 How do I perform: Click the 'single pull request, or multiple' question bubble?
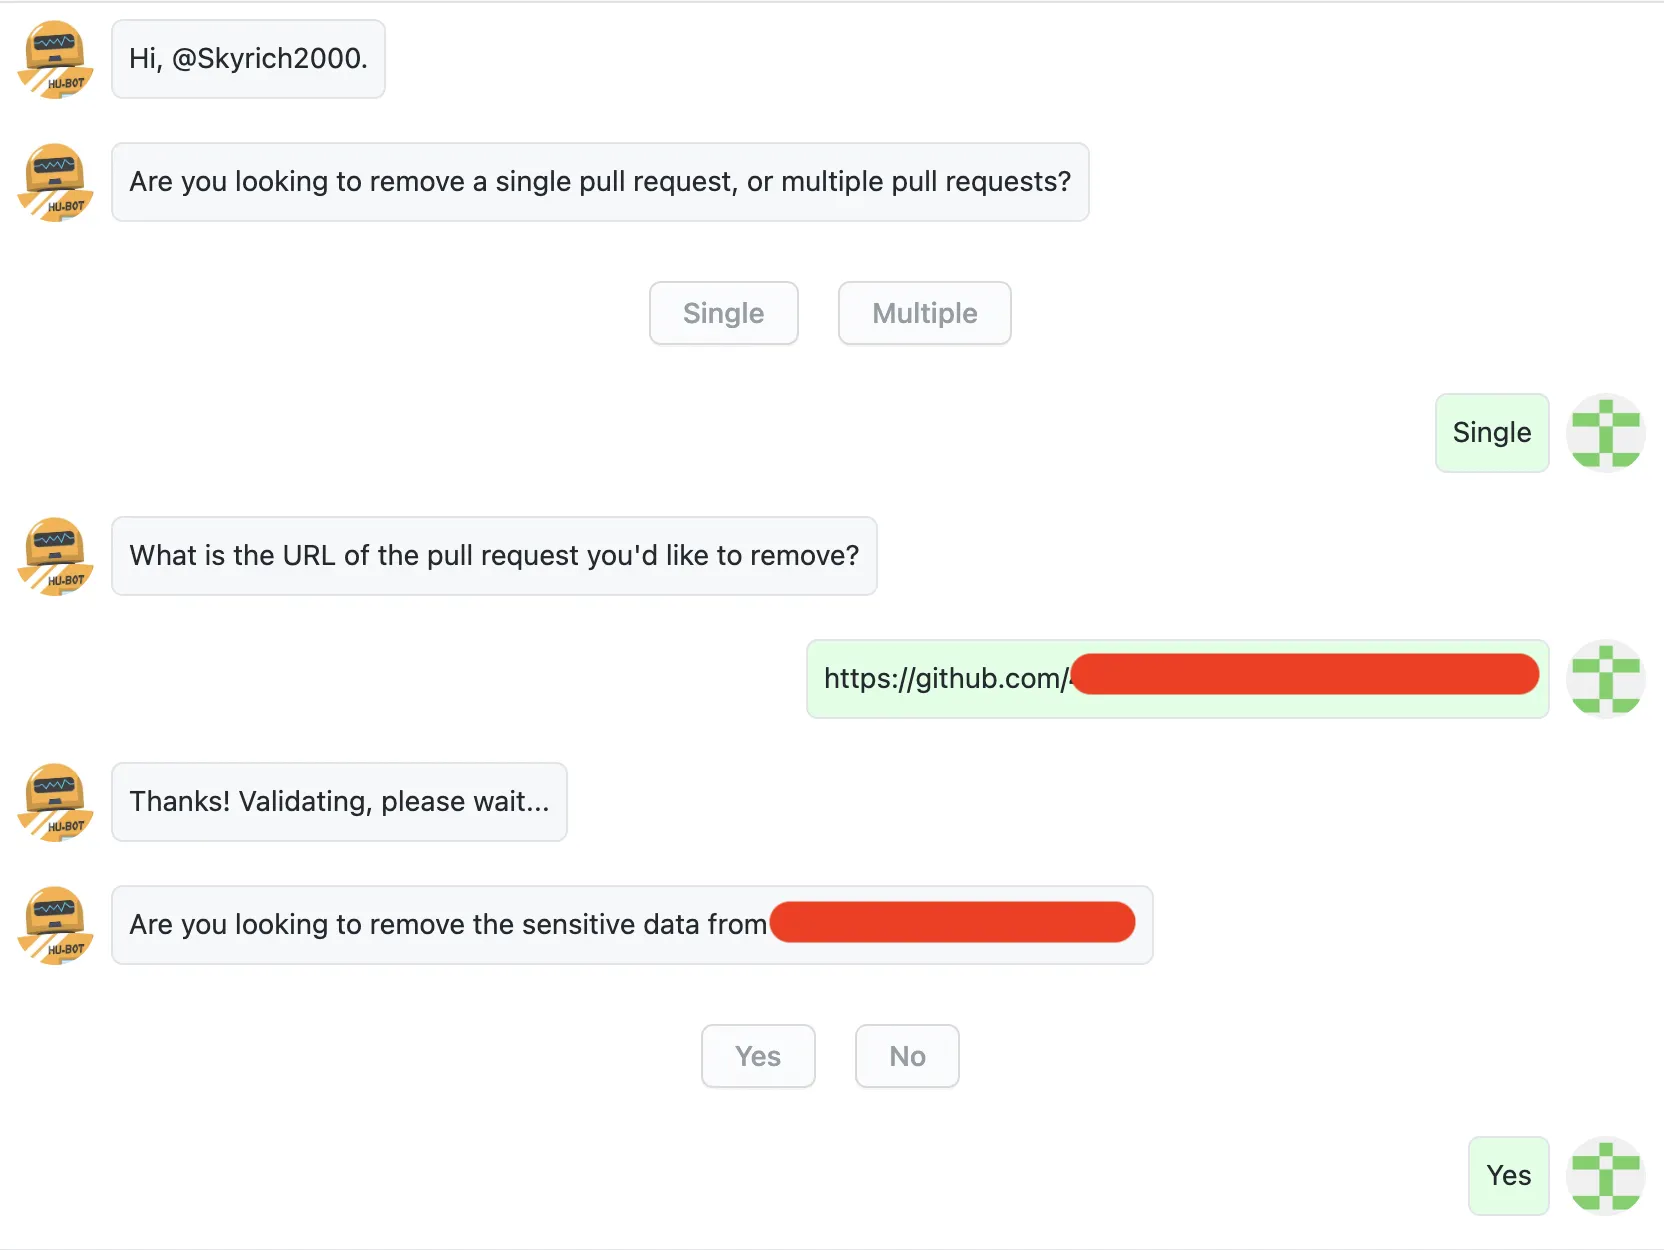point(600,182)
